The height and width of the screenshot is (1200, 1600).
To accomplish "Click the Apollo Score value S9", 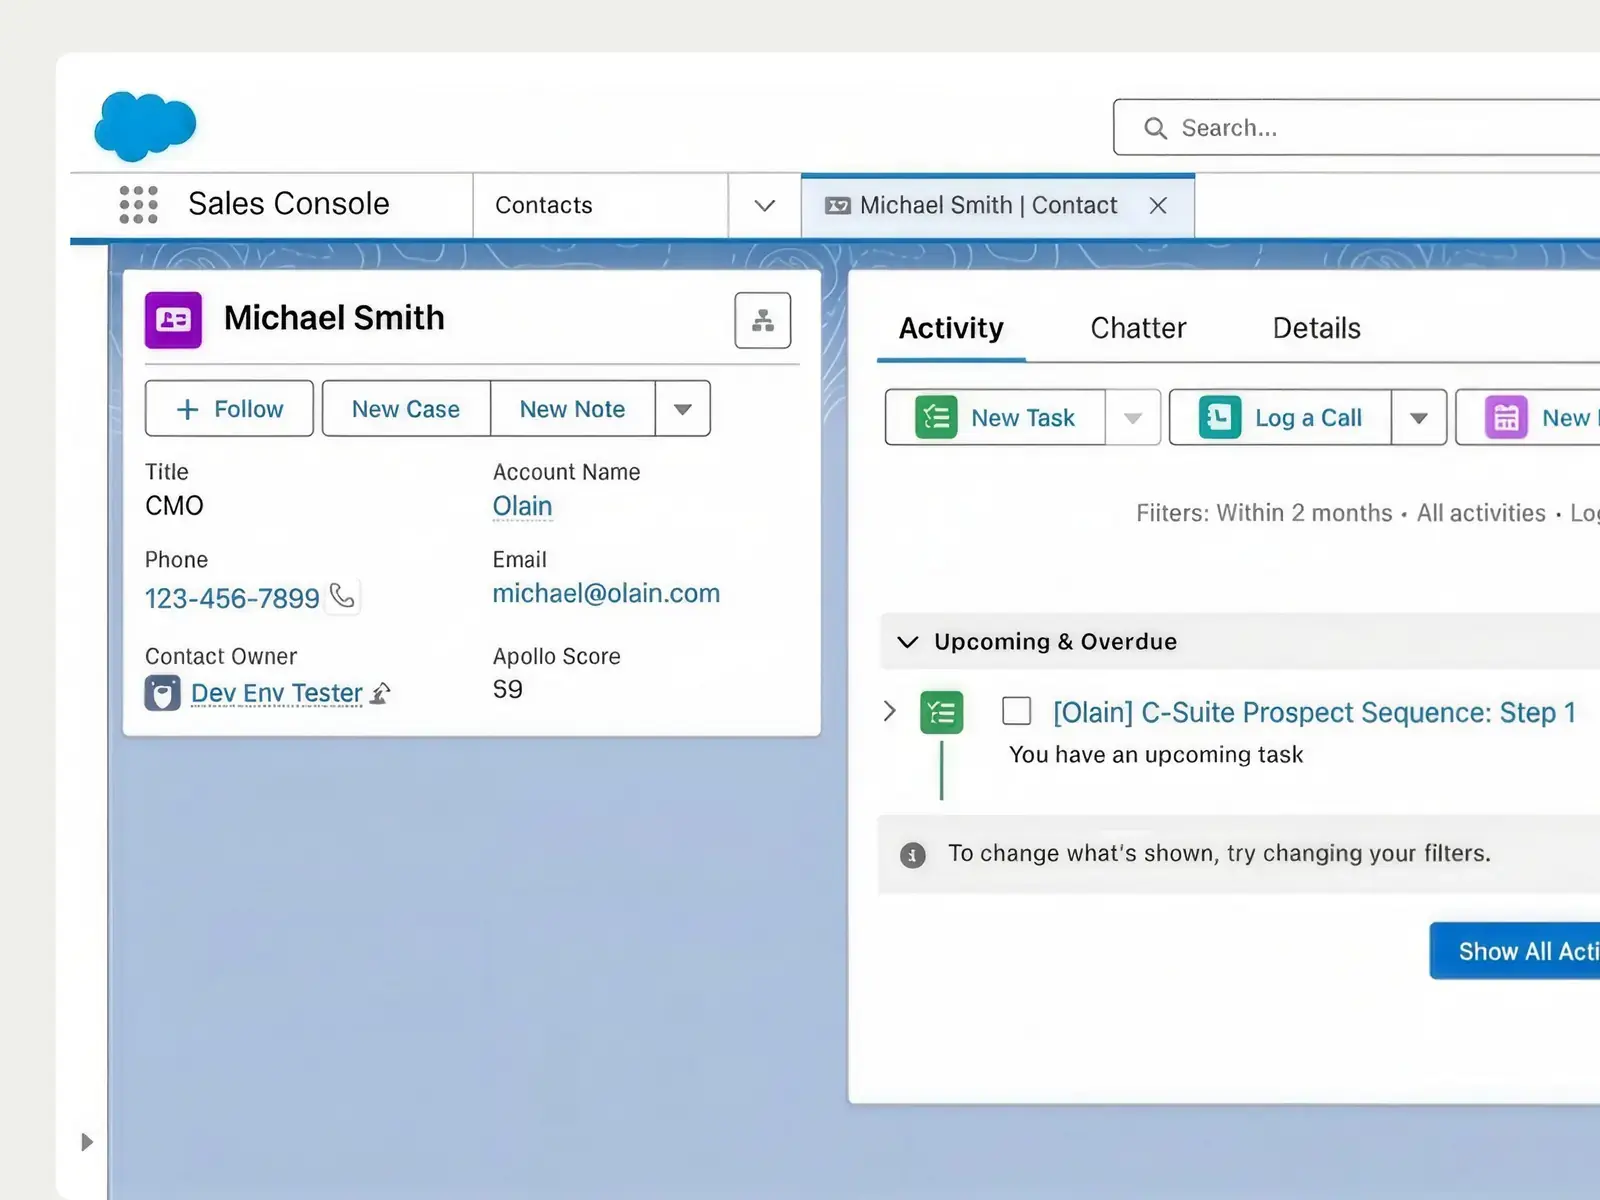I will click(508, 689).
